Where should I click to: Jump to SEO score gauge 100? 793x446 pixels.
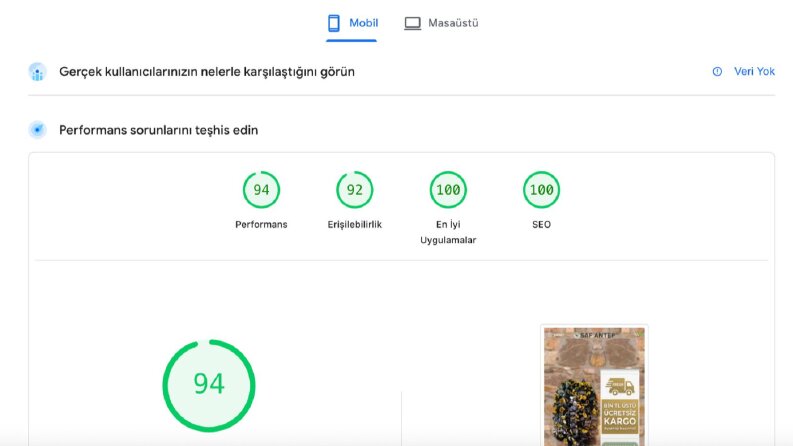pyautogui.click(x=541, y=190)
